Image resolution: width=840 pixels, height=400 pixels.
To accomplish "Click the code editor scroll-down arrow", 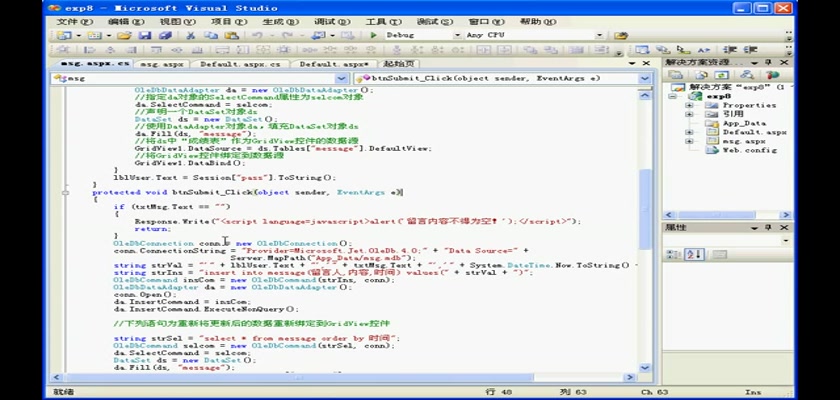I will point(644,368).
